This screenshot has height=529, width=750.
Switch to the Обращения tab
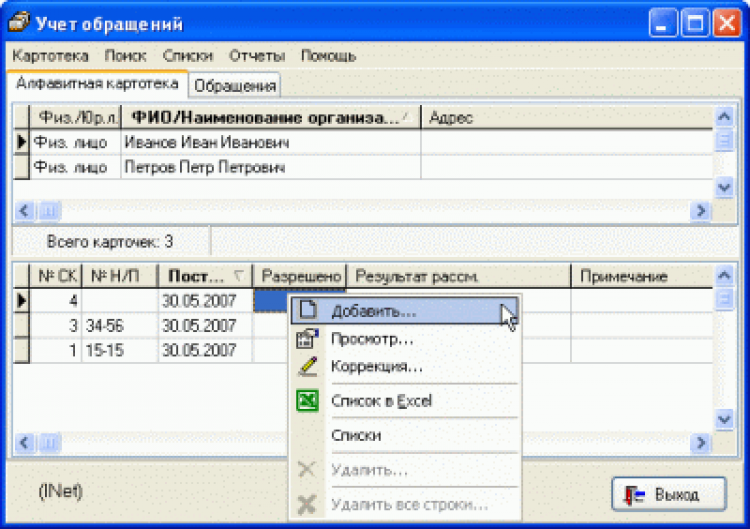click(236, 86)
